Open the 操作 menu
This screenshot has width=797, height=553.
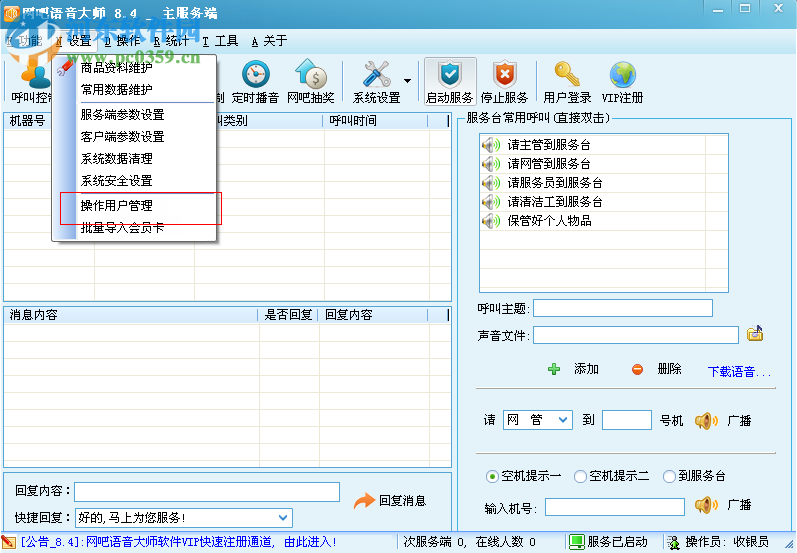122,41
